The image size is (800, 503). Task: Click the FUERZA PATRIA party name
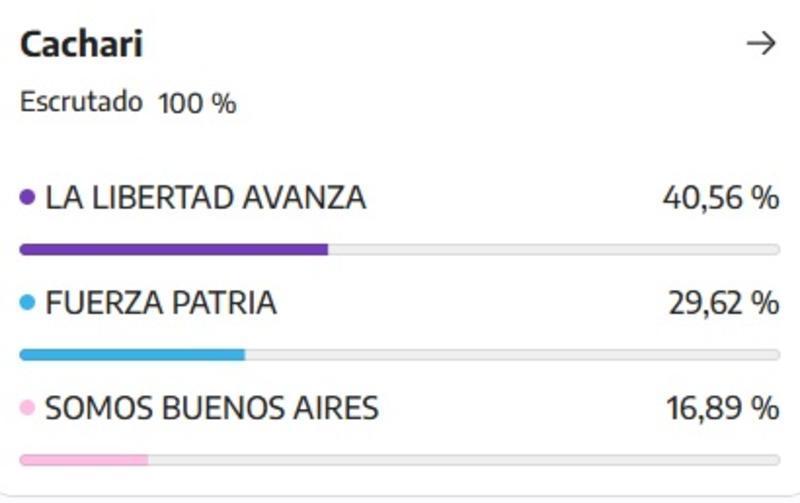161,303
